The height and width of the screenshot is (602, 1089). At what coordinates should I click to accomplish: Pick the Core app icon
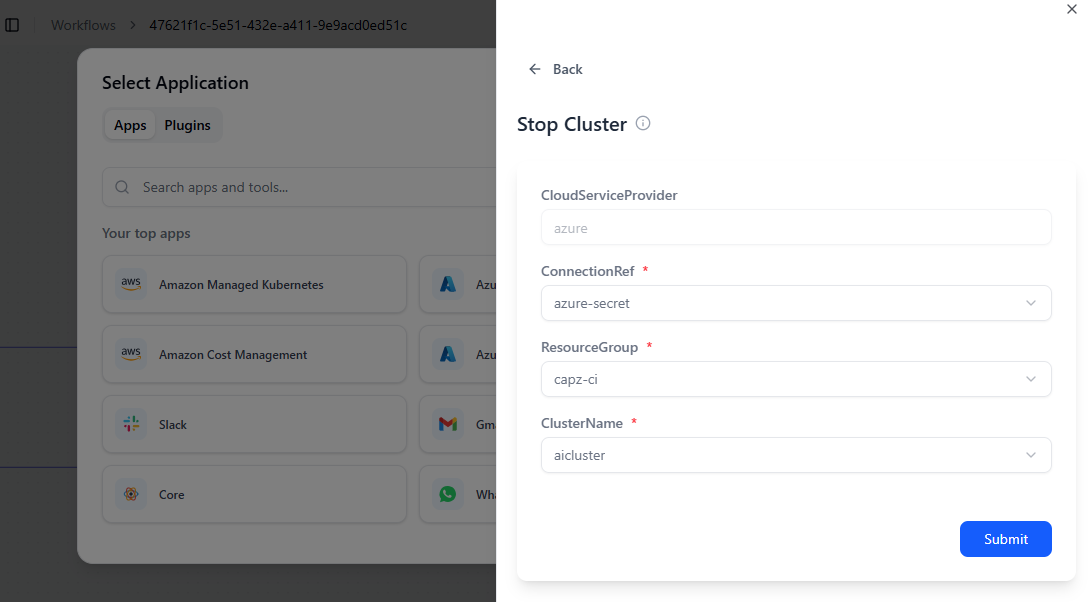(131, 495)
